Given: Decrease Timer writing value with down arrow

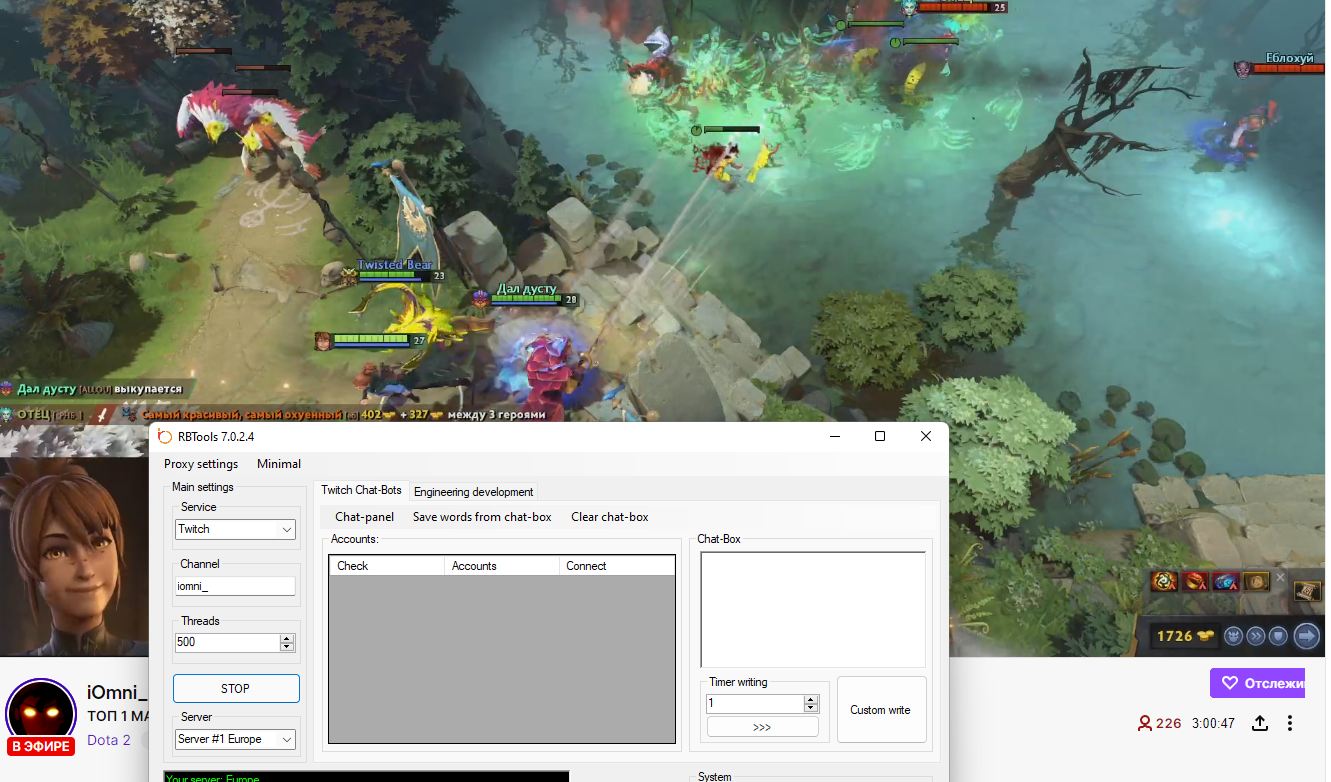Looking at the screenshot, I should (x=811, y=708).
